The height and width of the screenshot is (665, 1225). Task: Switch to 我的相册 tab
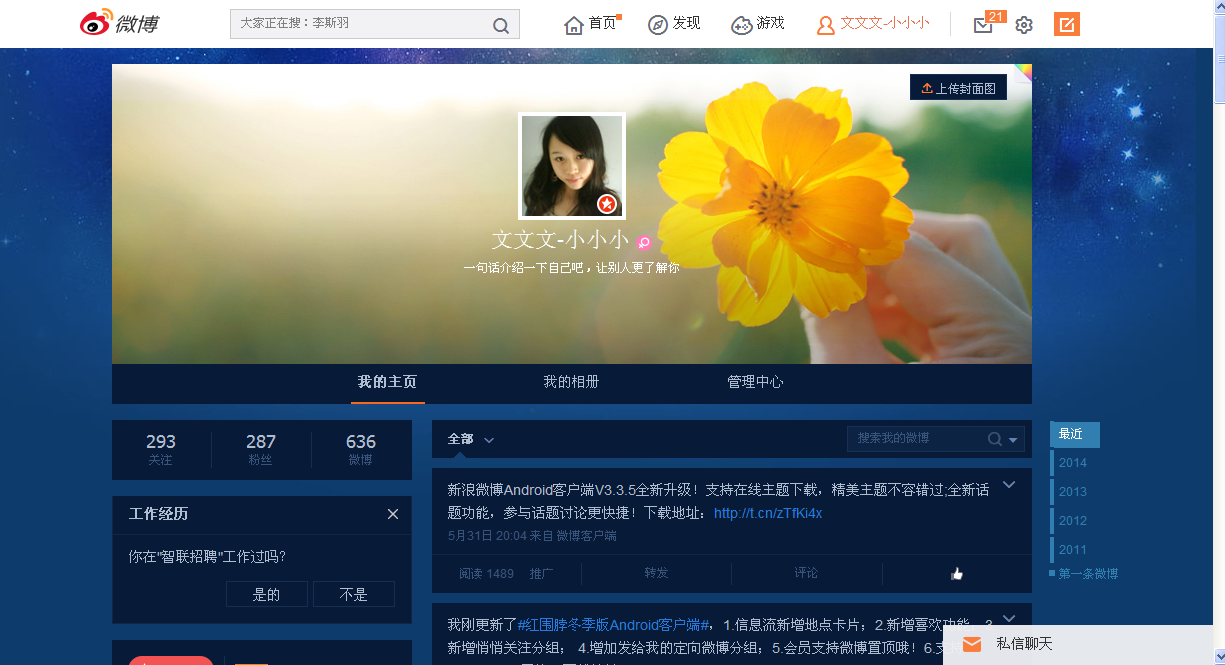[x=572, y=382]
